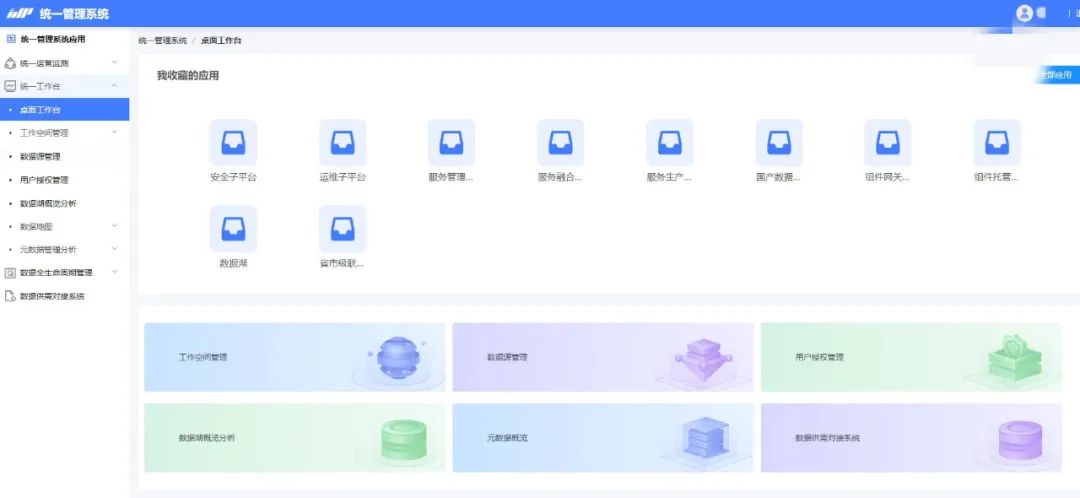The image size is (1080, 498).
Task: Click the 统一管理系统 breadcrumb link
Action: 163,41
